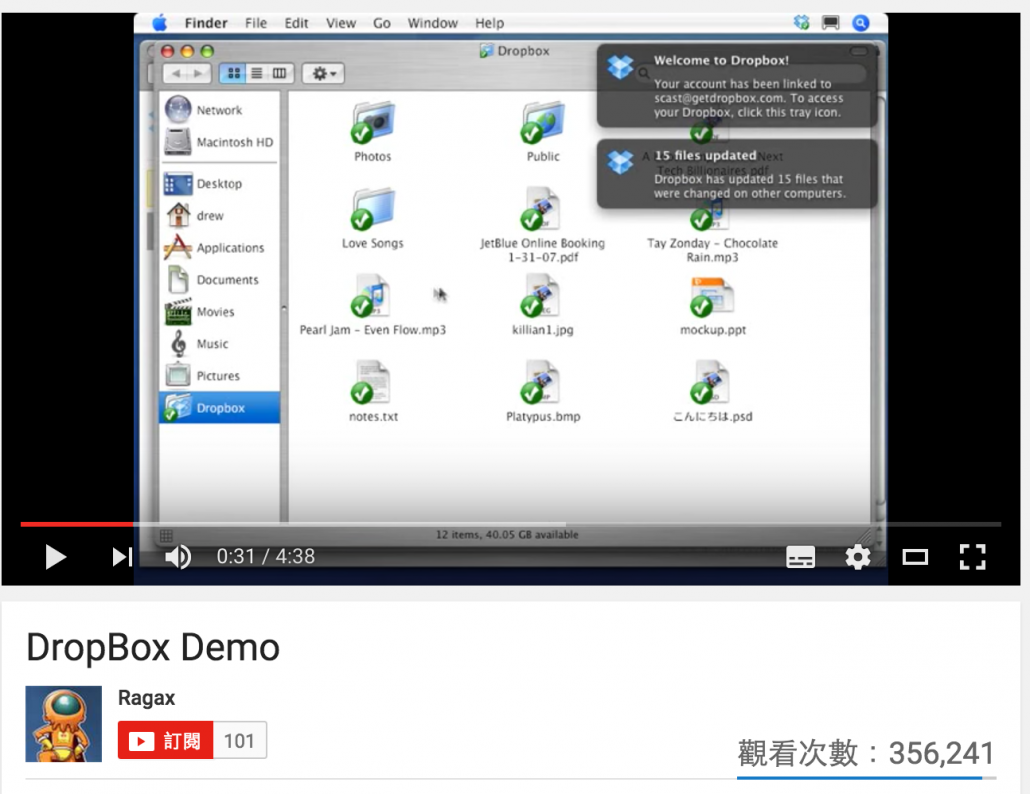Click the 0:31 / 4:38 time display
This screenshot has height=794, width=1030.
pos(265,557)
